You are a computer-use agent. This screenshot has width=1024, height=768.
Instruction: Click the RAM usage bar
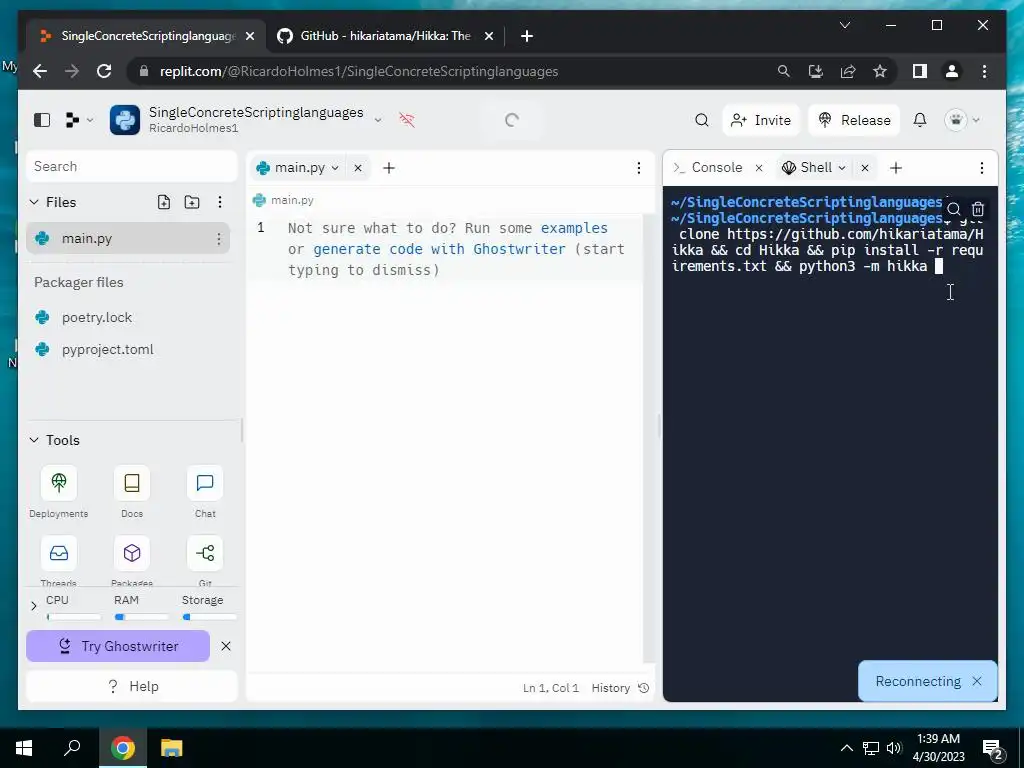point(142,617)
